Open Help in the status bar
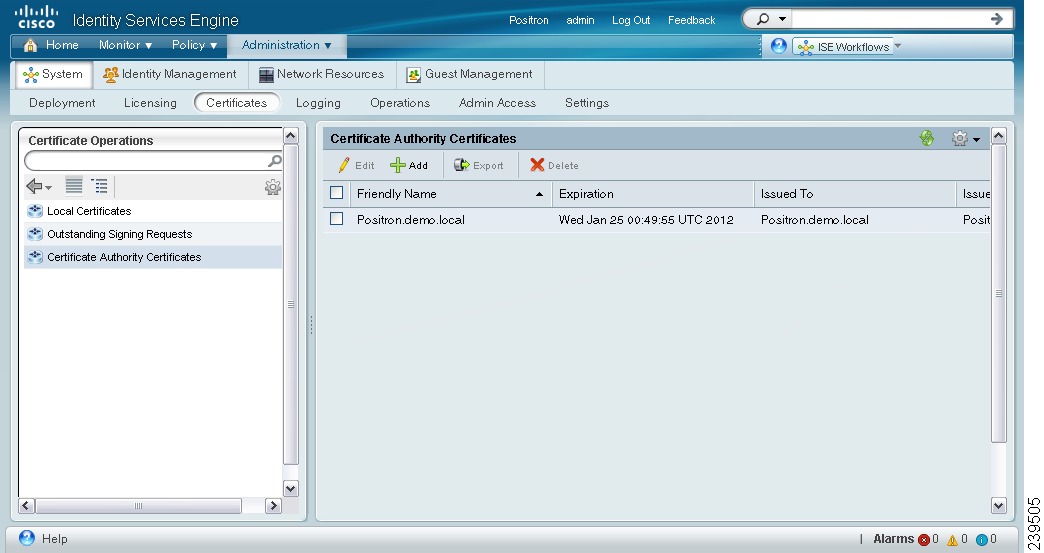Screen dimensions: 1044x553 (43, 538)
